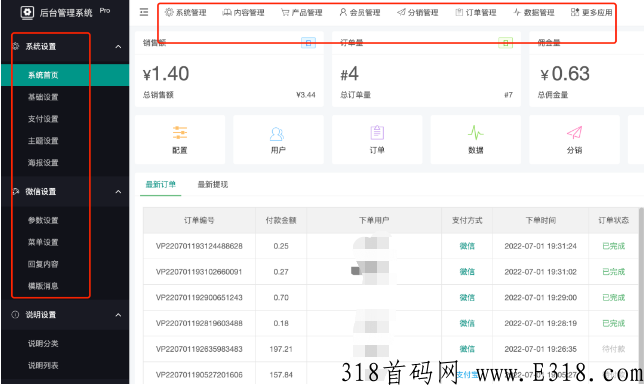Open 产品管理 in top navigation
The height and width of the screenshot is (385, 644).
click(302, 13)
